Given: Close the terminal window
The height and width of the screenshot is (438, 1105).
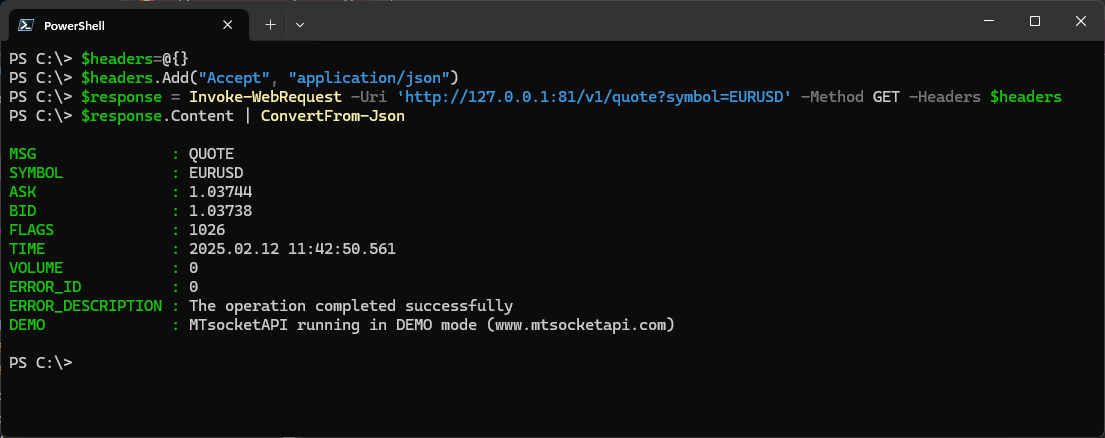Looking at the screenshot, I should point(1082,21).
